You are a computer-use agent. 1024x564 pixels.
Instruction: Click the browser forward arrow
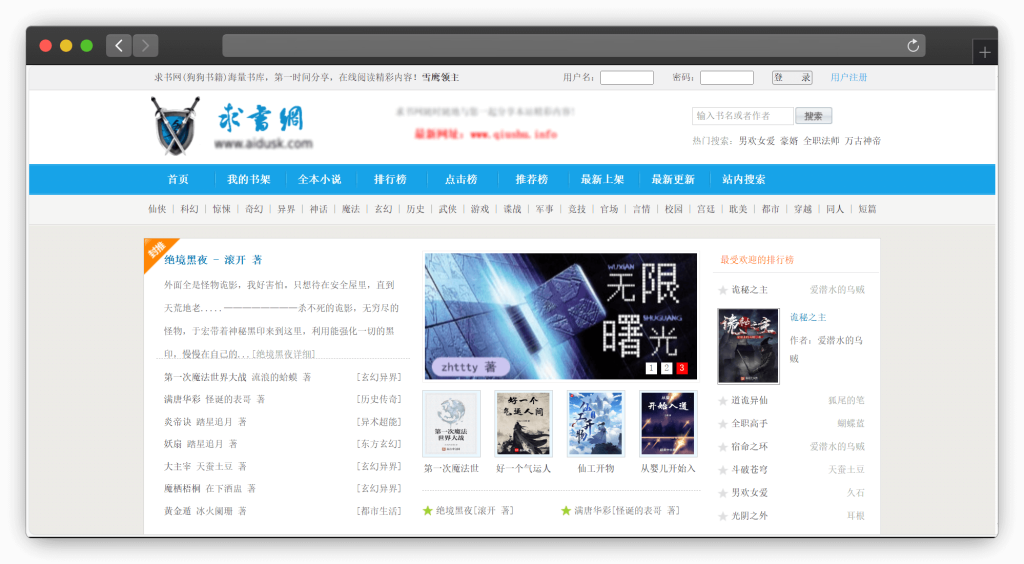[x=145, y=46]
